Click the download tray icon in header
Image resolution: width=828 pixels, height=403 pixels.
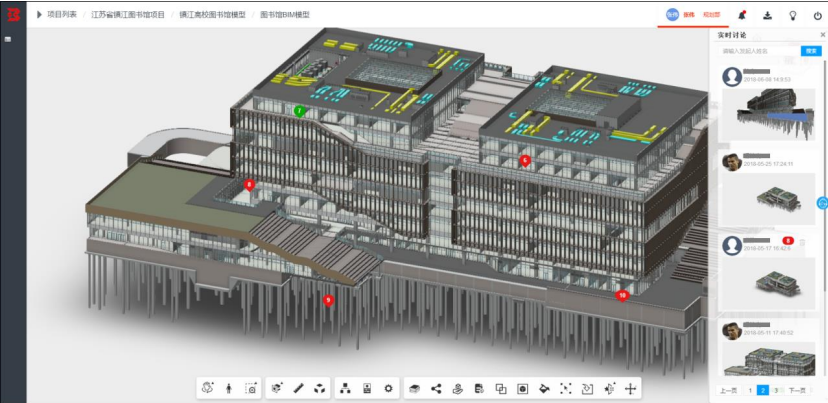click(767, 15)
